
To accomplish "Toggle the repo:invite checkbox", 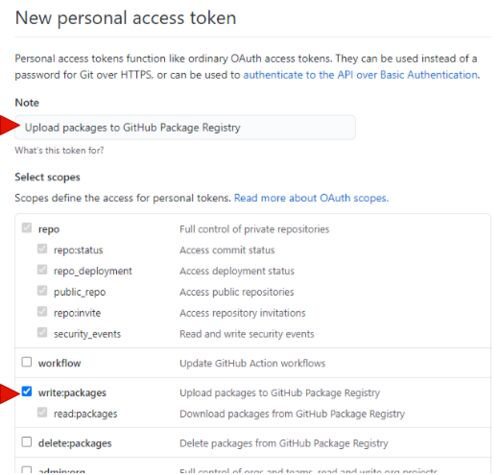I will [42, 312].
